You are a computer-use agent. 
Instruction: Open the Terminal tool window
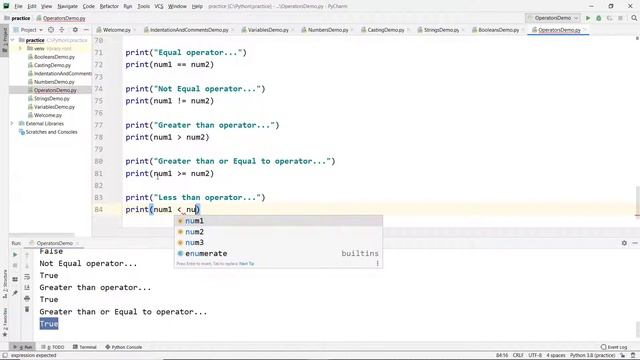point(84,347)
